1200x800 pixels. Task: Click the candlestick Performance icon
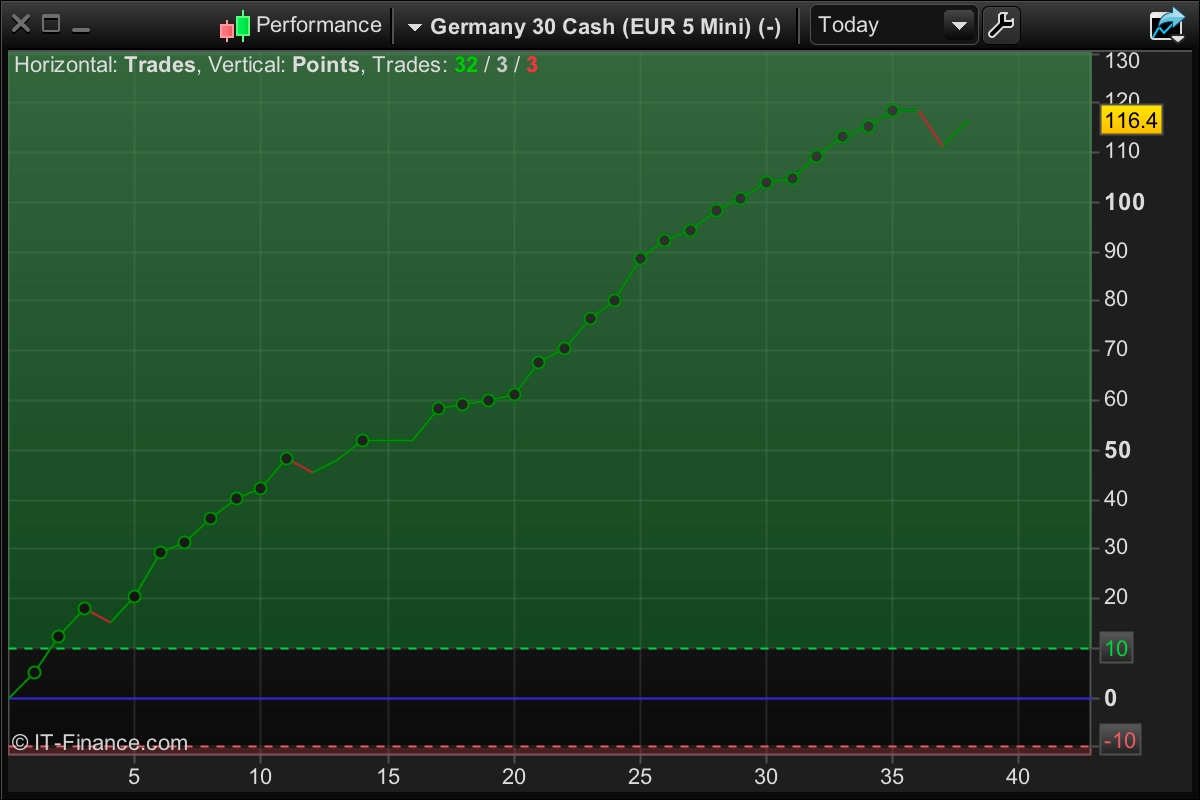point(236,26)
